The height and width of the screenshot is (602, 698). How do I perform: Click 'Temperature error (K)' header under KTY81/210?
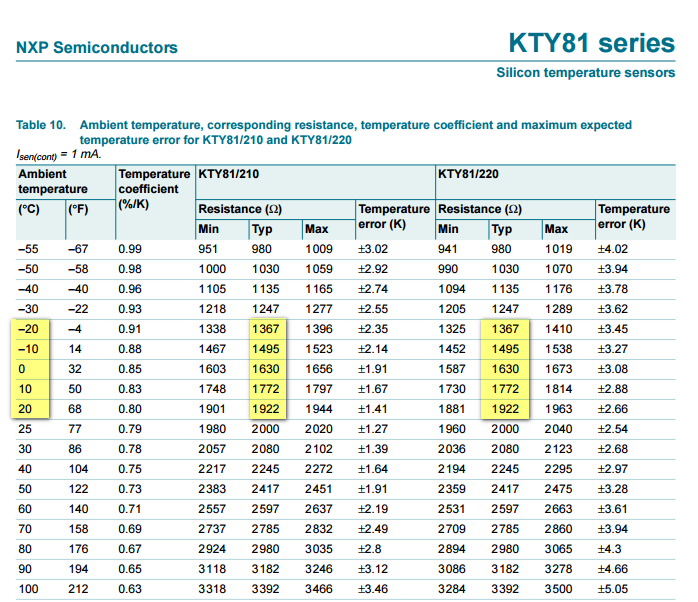(394, 216)
